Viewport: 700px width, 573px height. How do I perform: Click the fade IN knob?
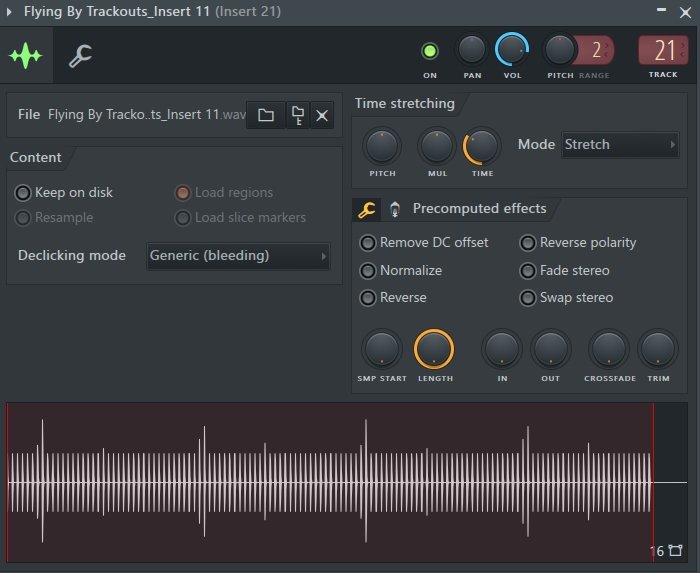click(x=502, y=349)
